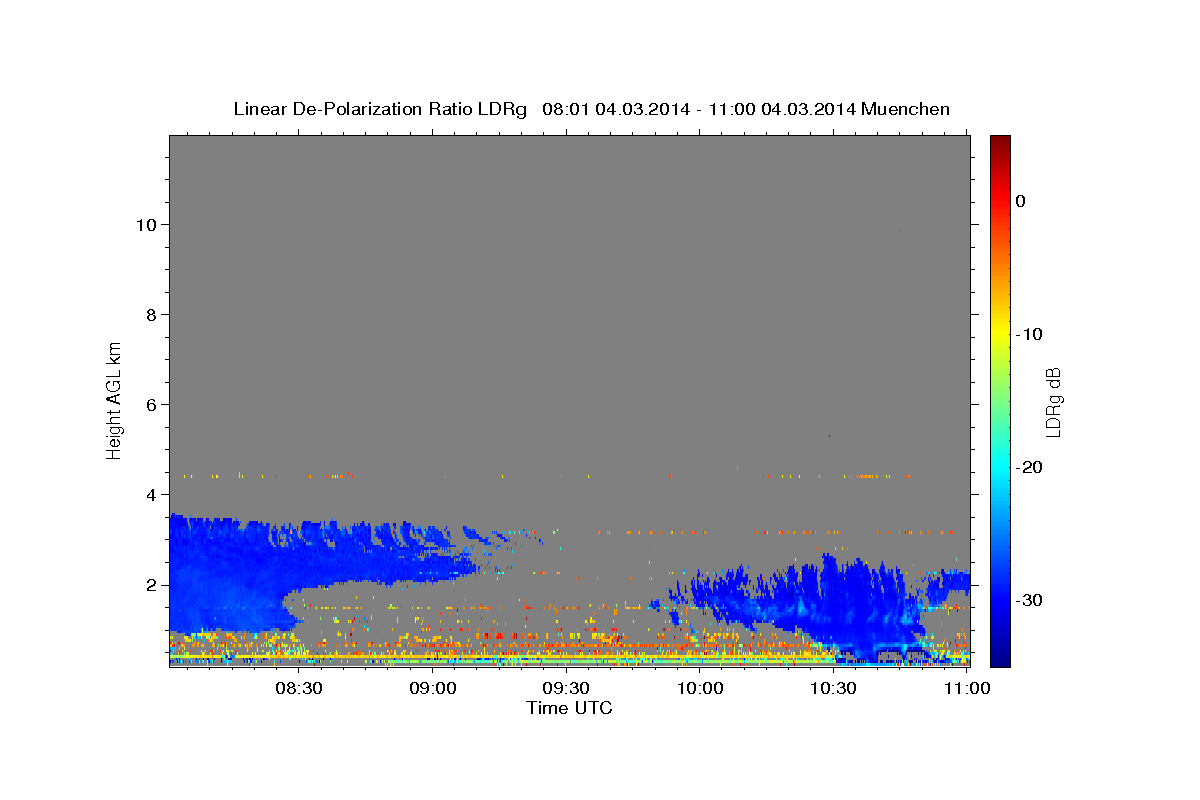
Task: Click the 10:30 time tick label
Action: (833, 688)
